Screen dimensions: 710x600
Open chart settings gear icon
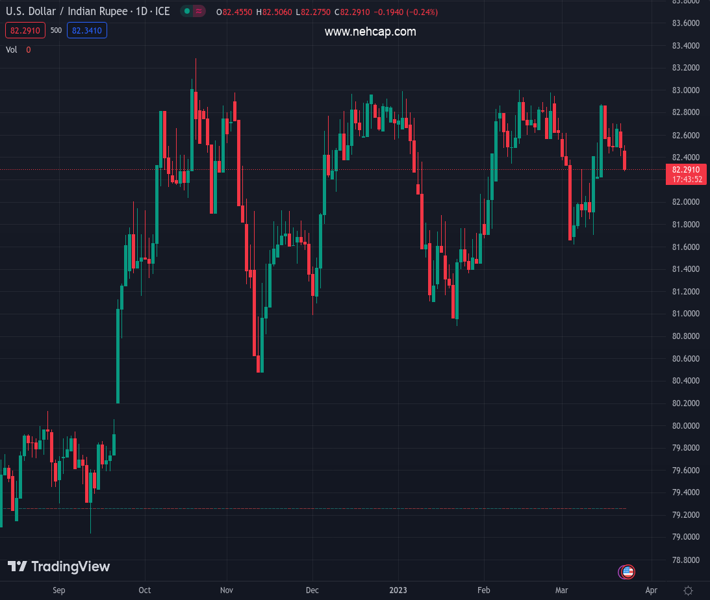pyautogui.click(x=688, y=590)
